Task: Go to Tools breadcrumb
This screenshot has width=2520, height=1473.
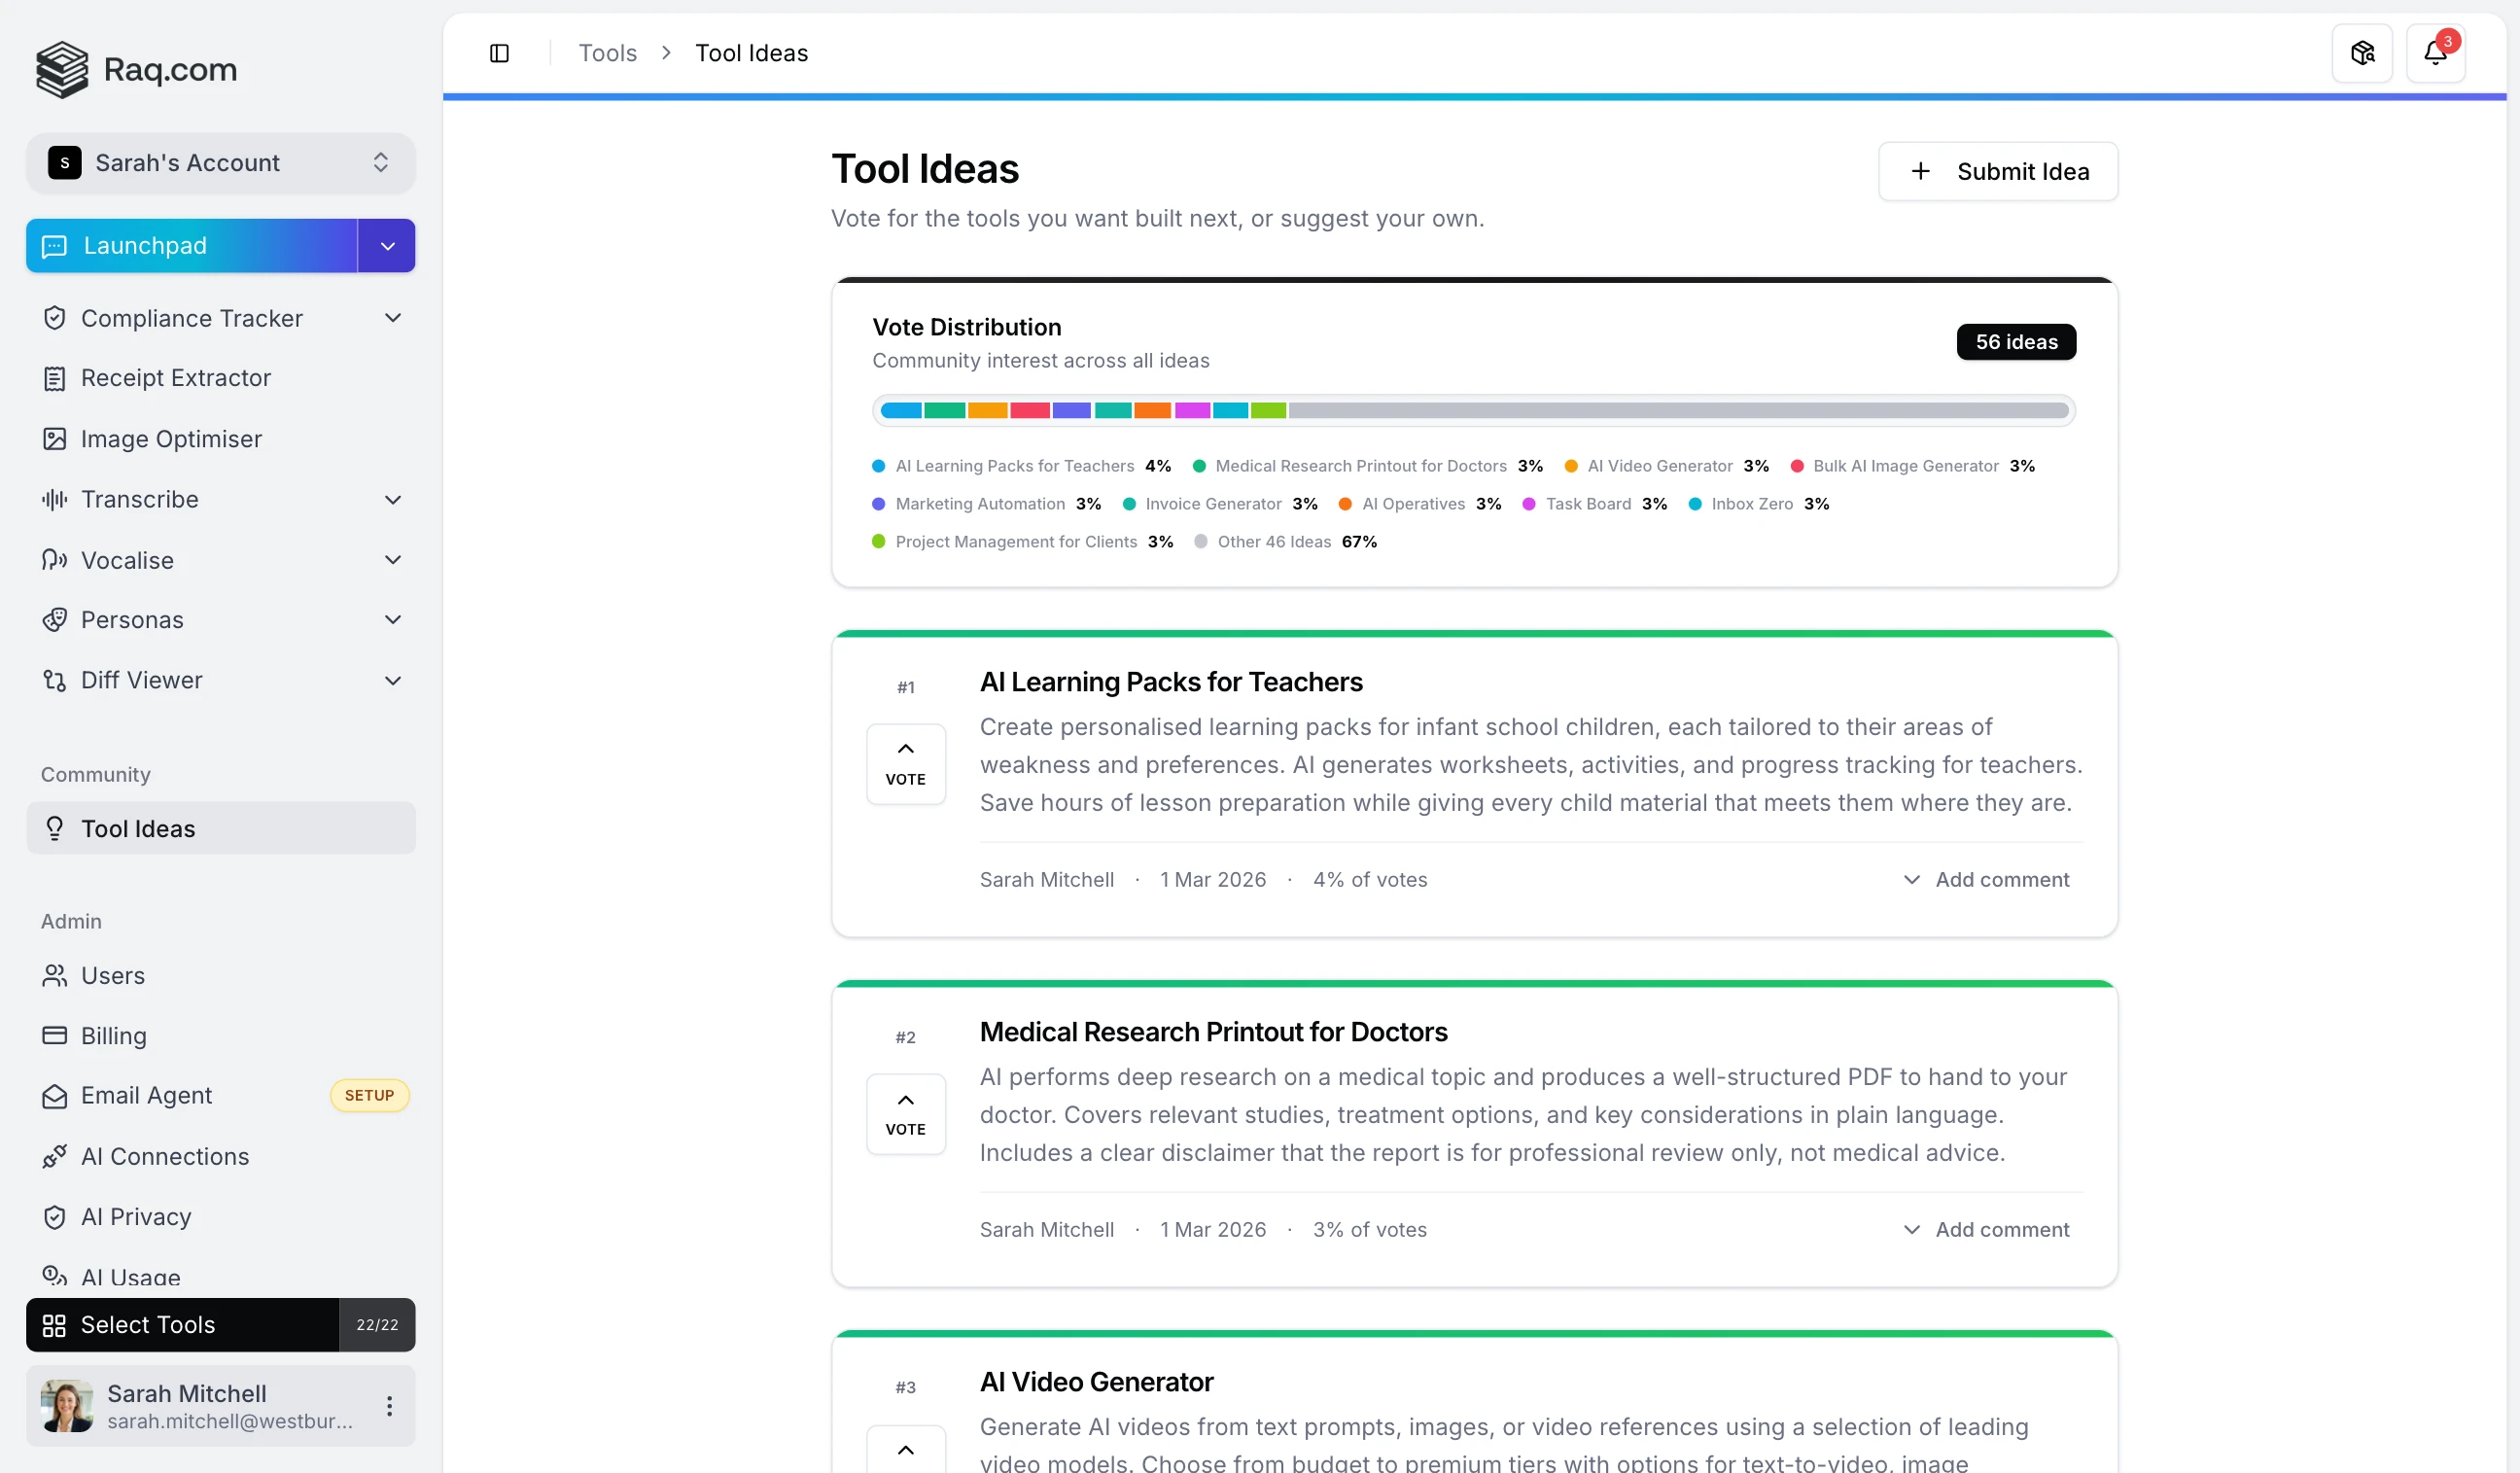Action: click(607, 53)
